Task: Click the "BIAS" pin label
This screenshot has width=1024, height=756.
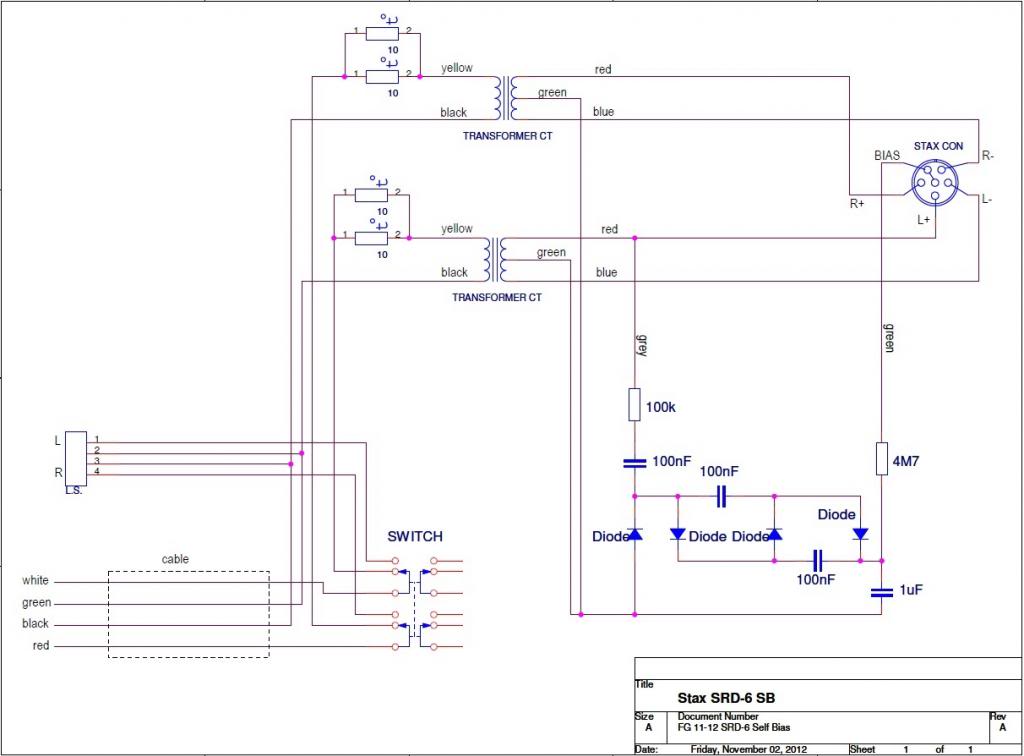Action: coord(887,155)
